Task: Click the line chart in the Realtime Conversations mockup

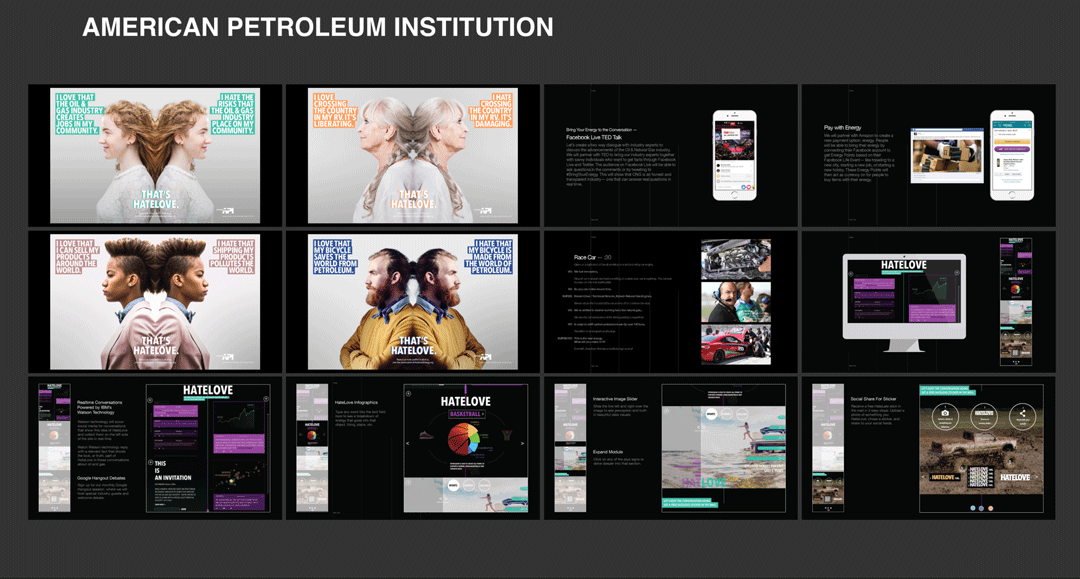Action: click(x=240, y=419)
